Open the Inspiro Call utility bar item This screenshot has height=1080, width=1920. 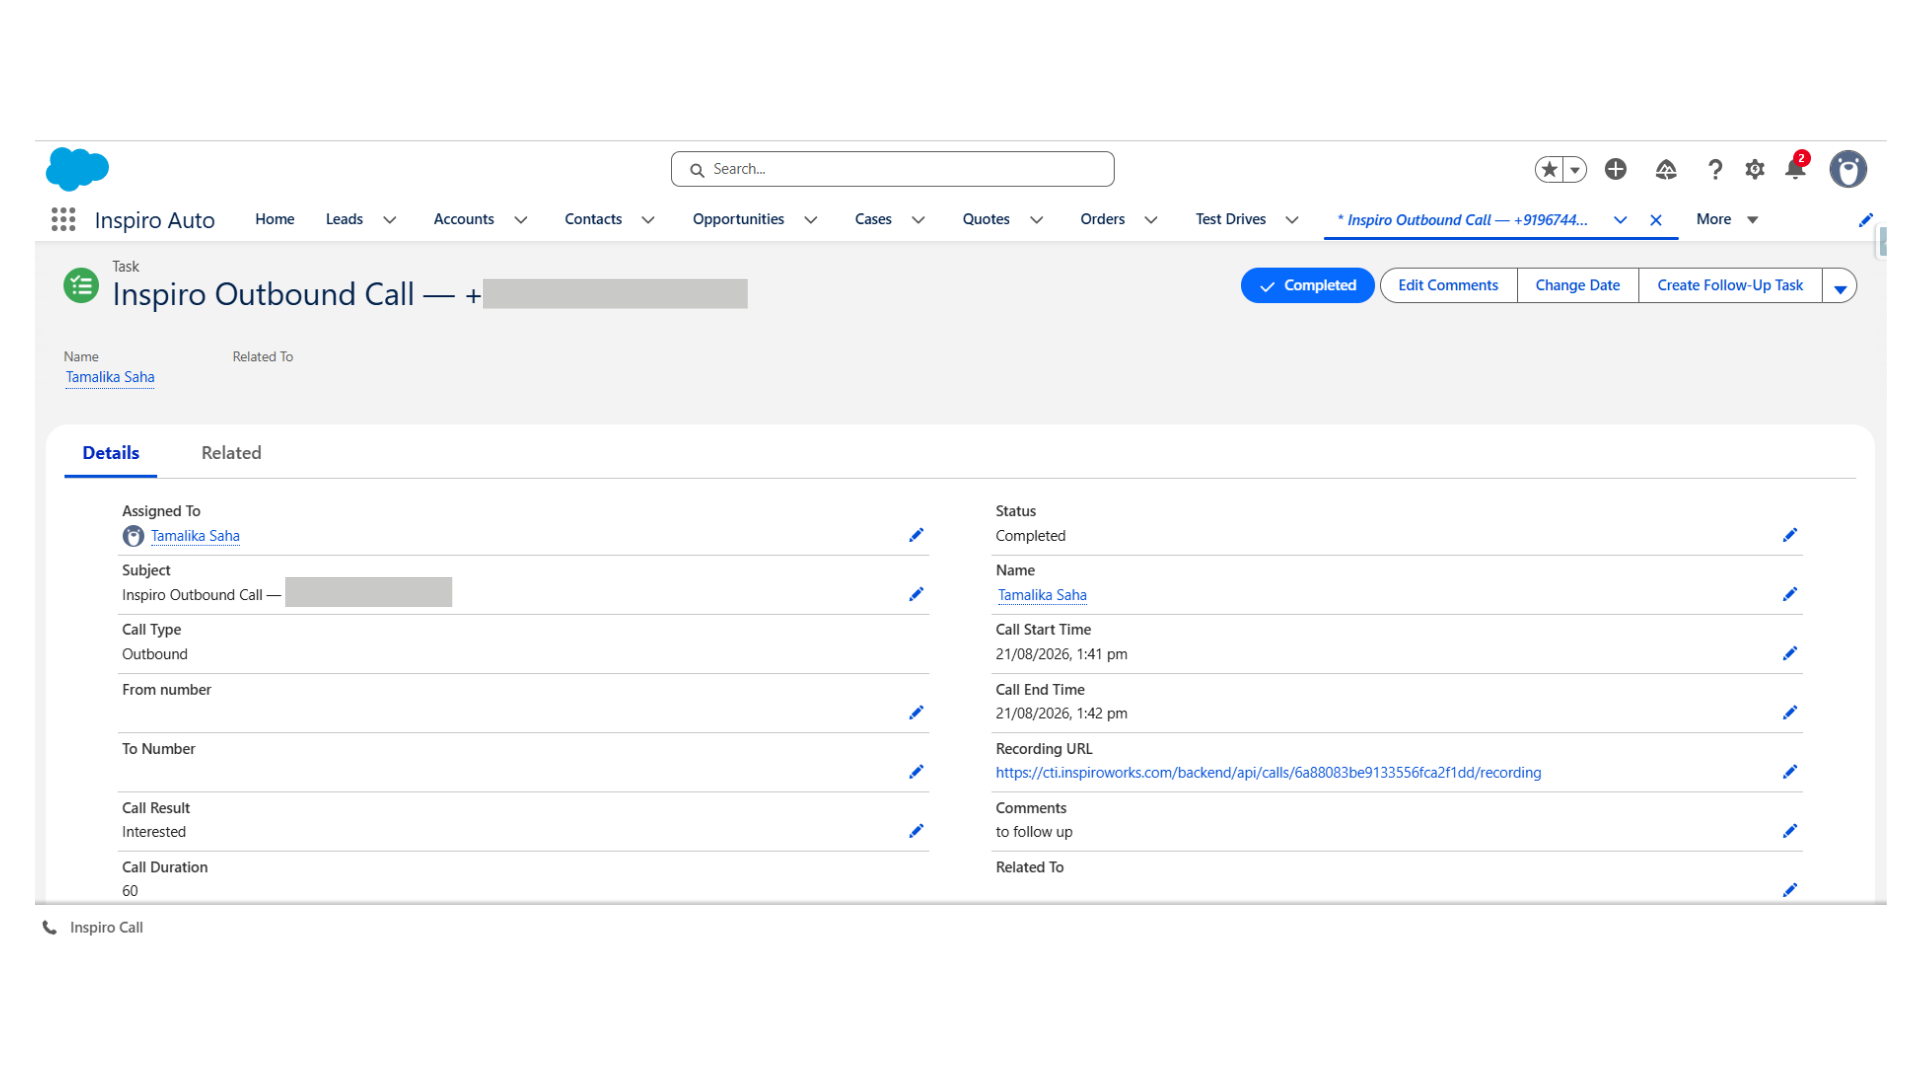[x=93, y=928]
